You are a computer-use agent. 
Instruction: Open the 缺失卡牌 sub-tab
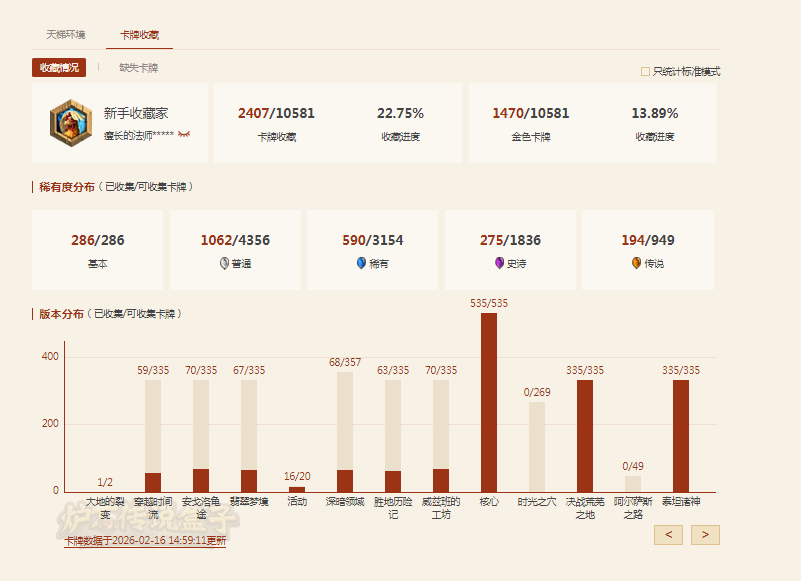(x=138, y=68)
